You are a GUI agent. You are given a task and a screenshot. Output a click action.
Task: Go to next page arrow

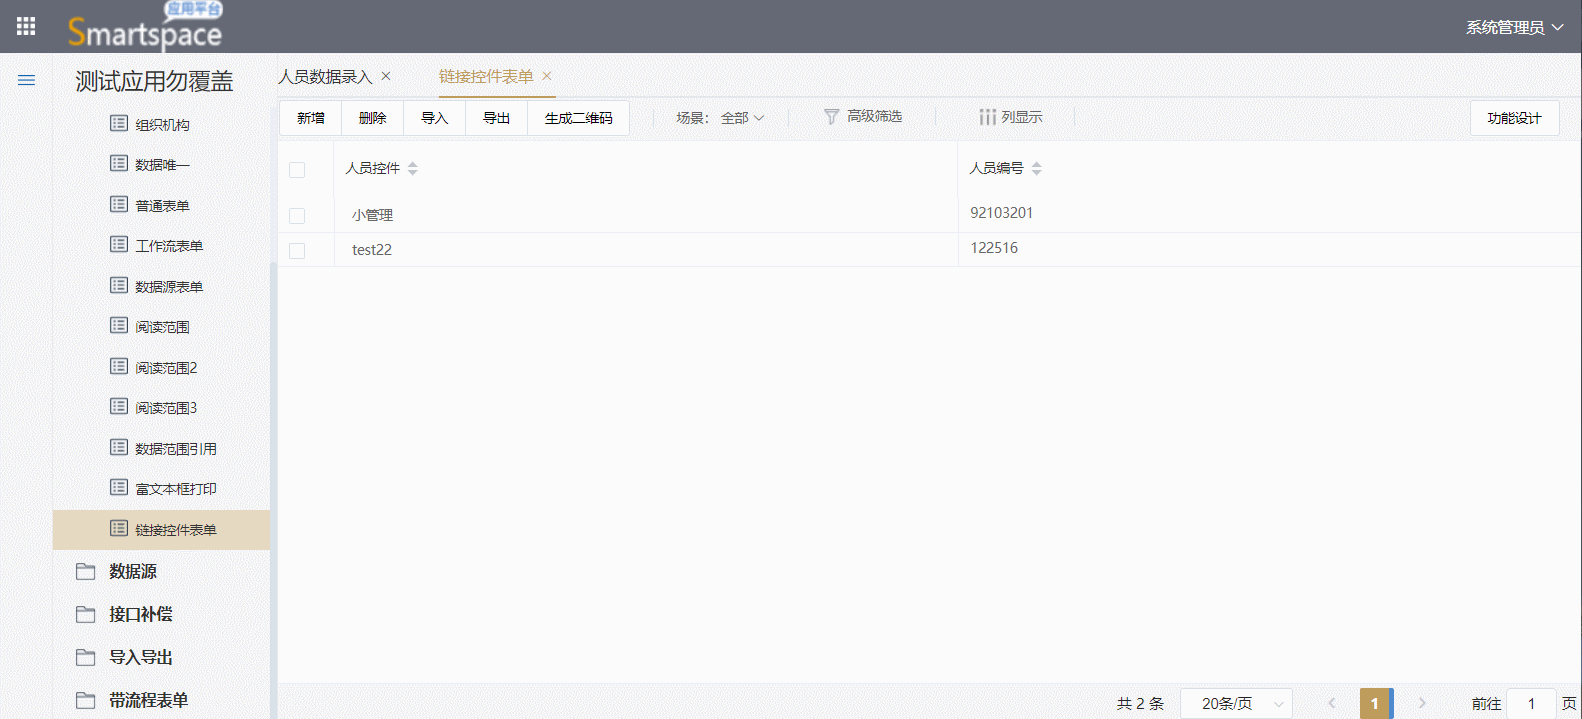pos(1422,704)
